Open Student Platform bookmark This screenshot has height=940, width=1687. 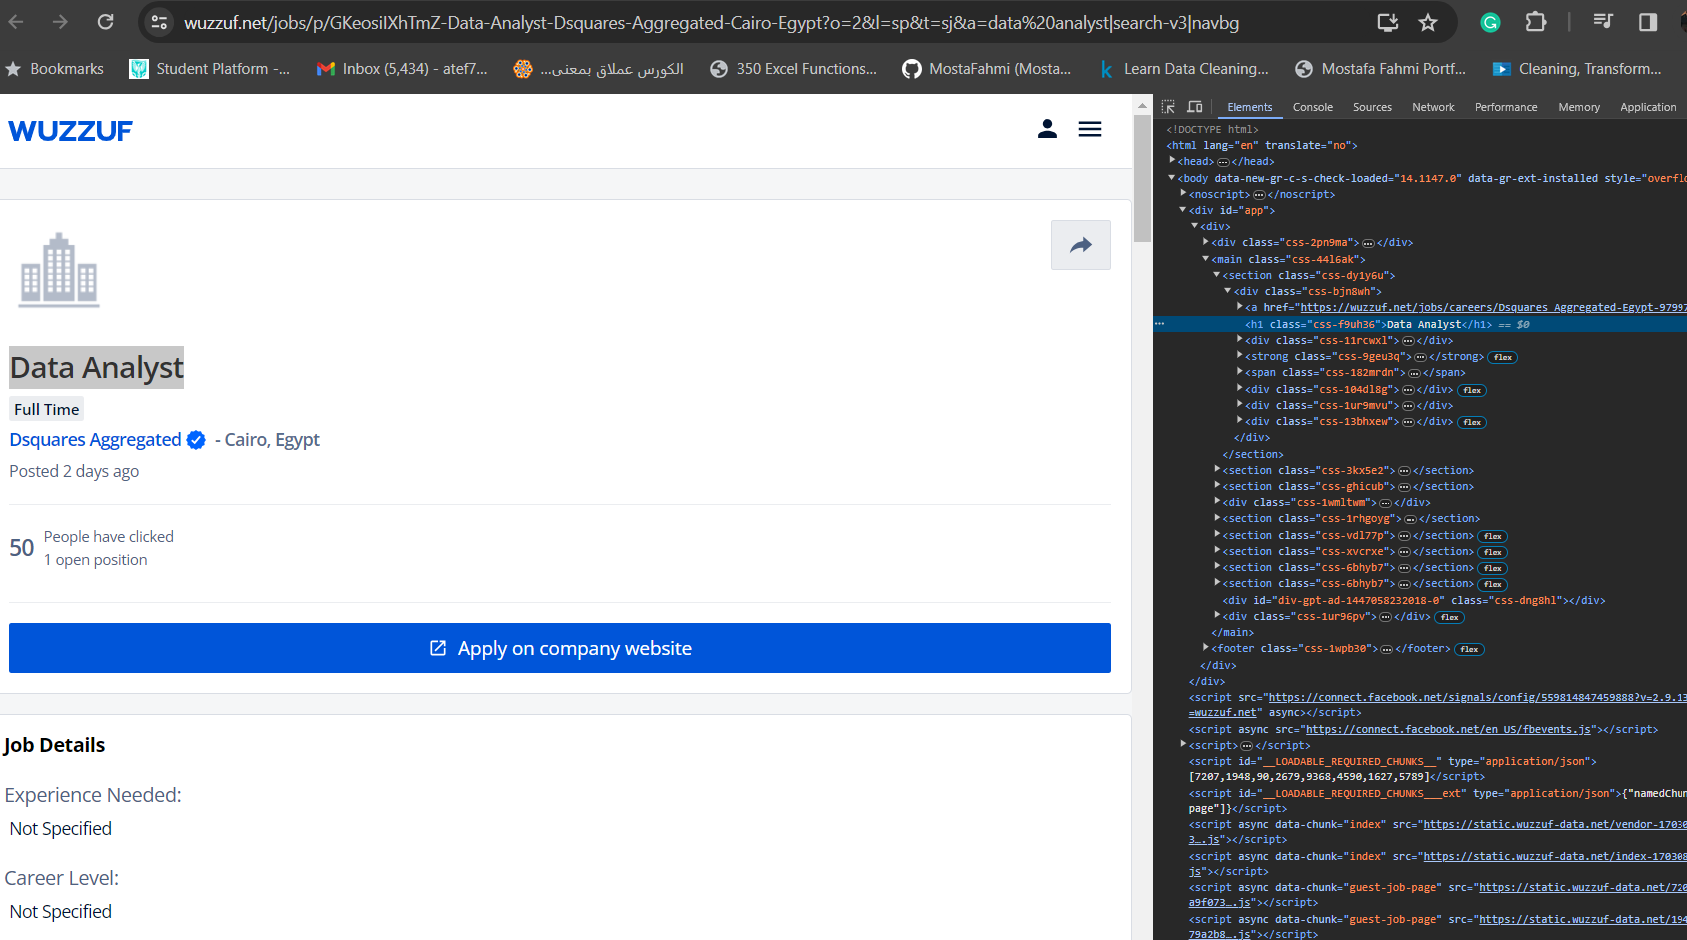tap(210, 69)
